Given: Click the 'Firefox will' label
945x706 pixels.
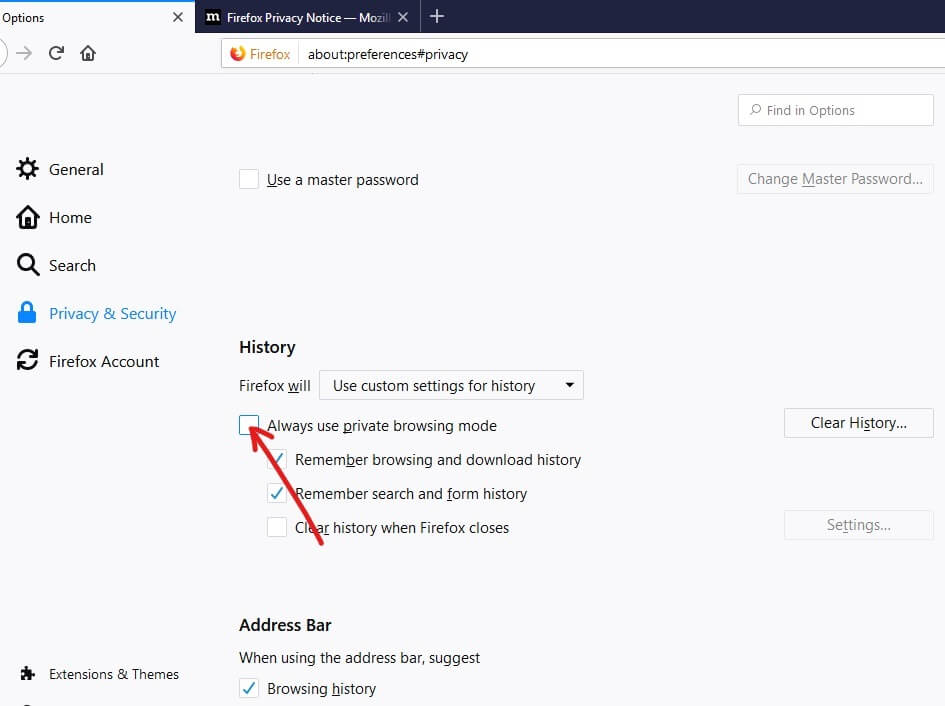Looking at the screenshot, I should point(275,386).
